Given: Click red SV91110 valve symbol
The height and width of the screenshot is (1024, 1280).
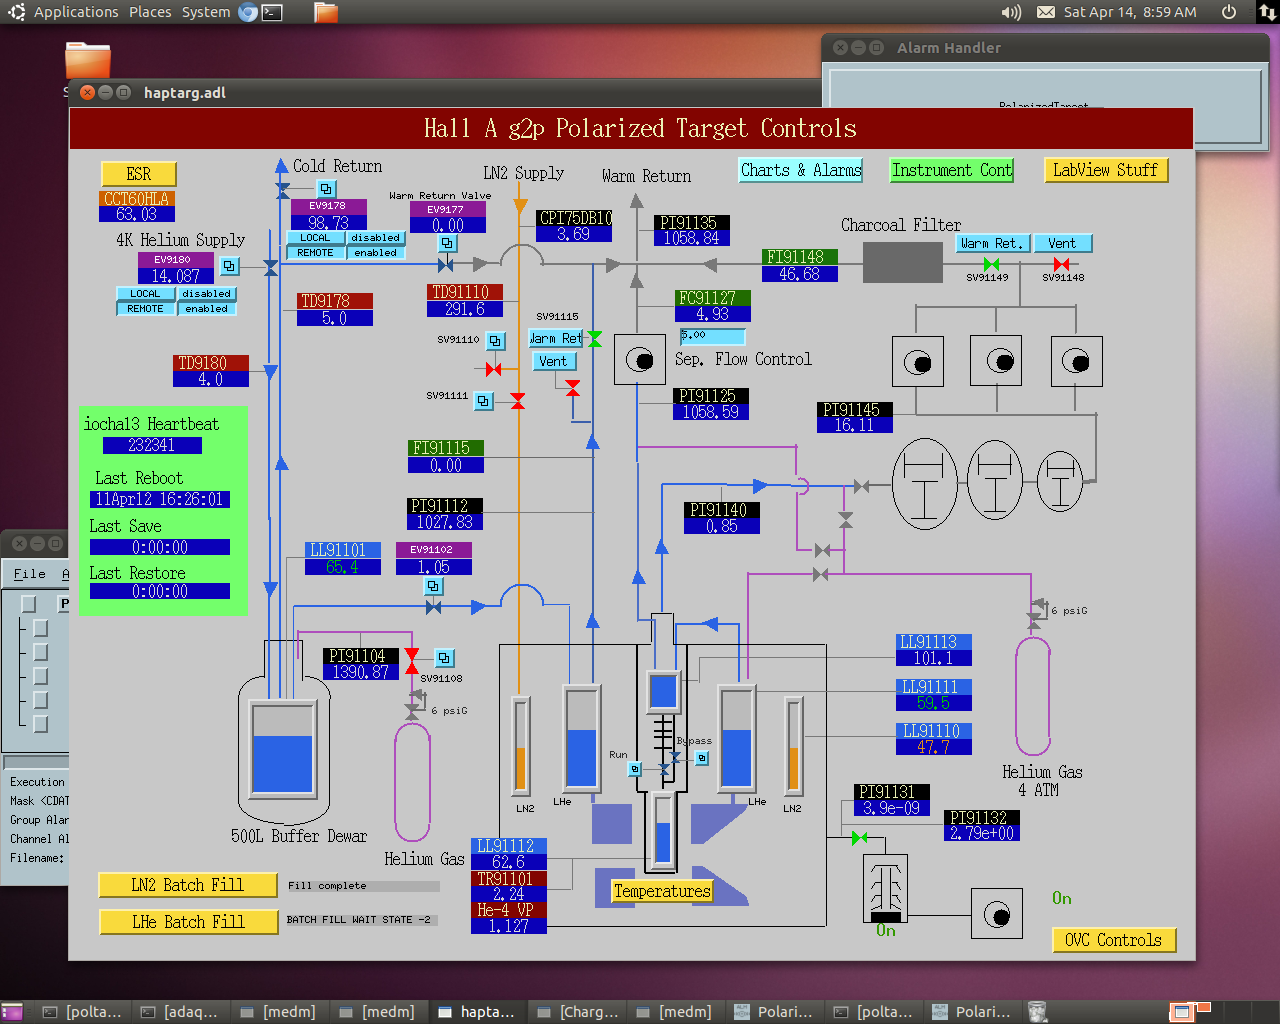Looking at the screenshot, I should pyautogui.click(x=493, y=369).
